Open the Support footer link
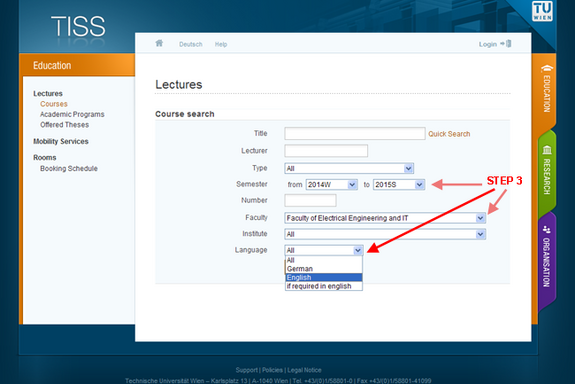 point(246,370)
